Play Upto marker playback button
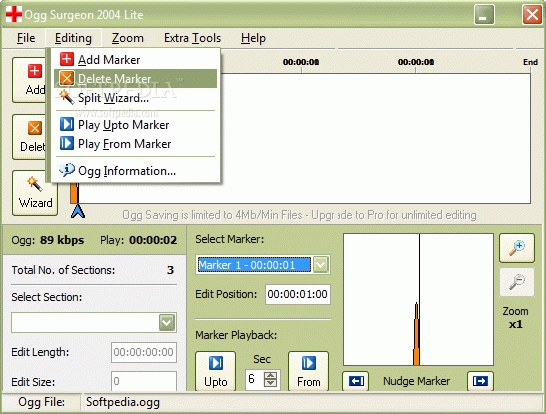546x414 pixels. pos(216,371)
